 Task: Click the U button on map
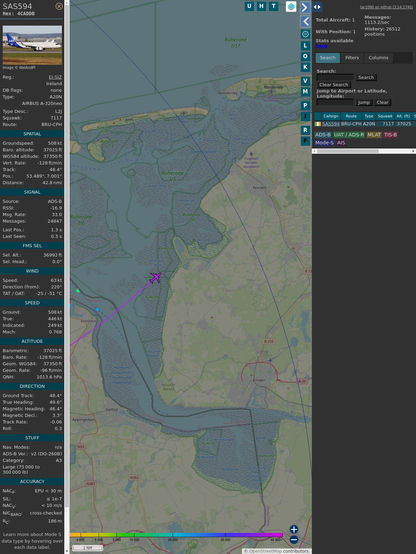249,6
